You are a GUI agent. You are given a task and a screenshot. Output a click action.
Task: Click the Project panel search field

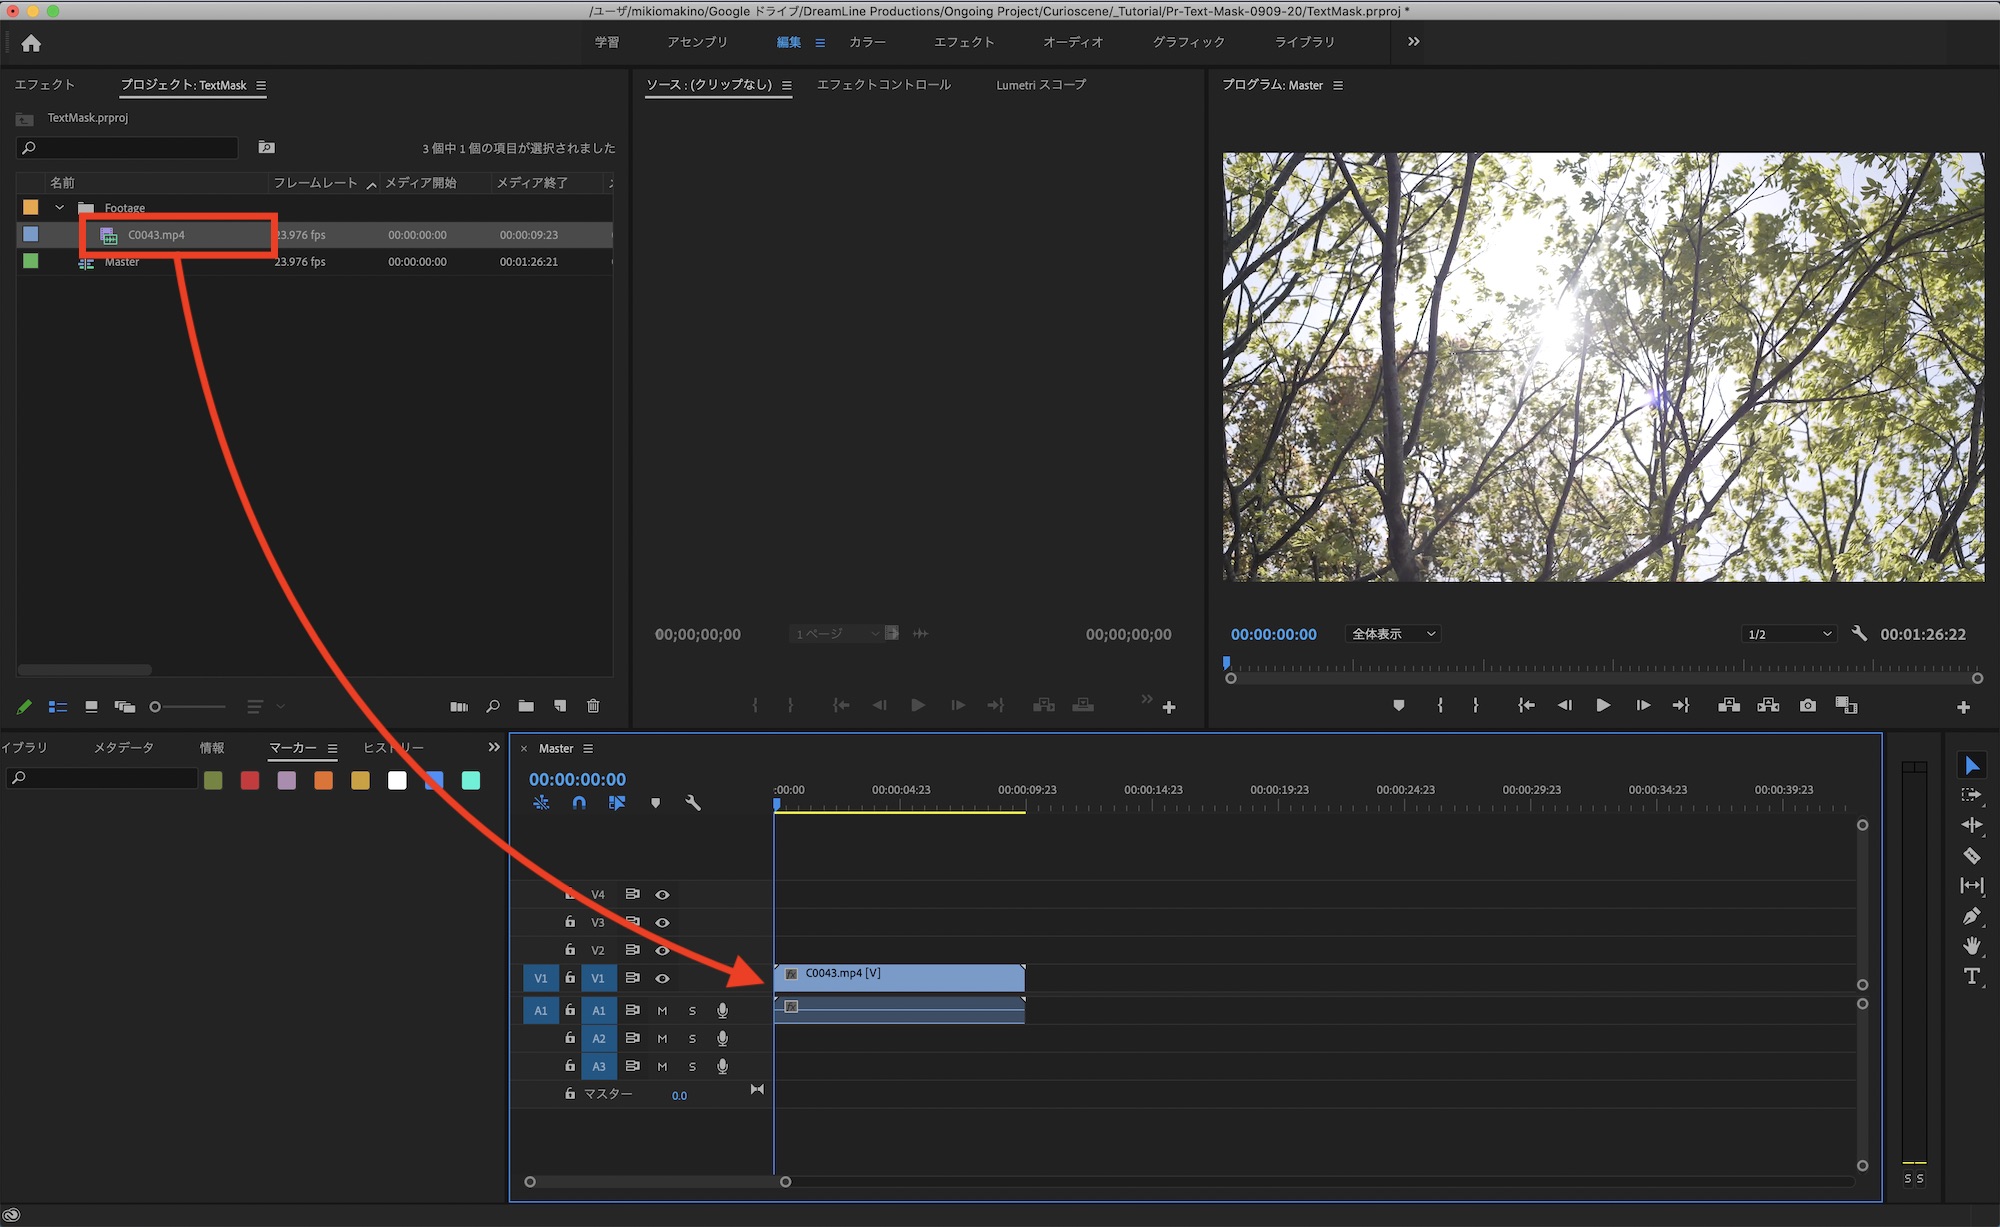[128, 148]
